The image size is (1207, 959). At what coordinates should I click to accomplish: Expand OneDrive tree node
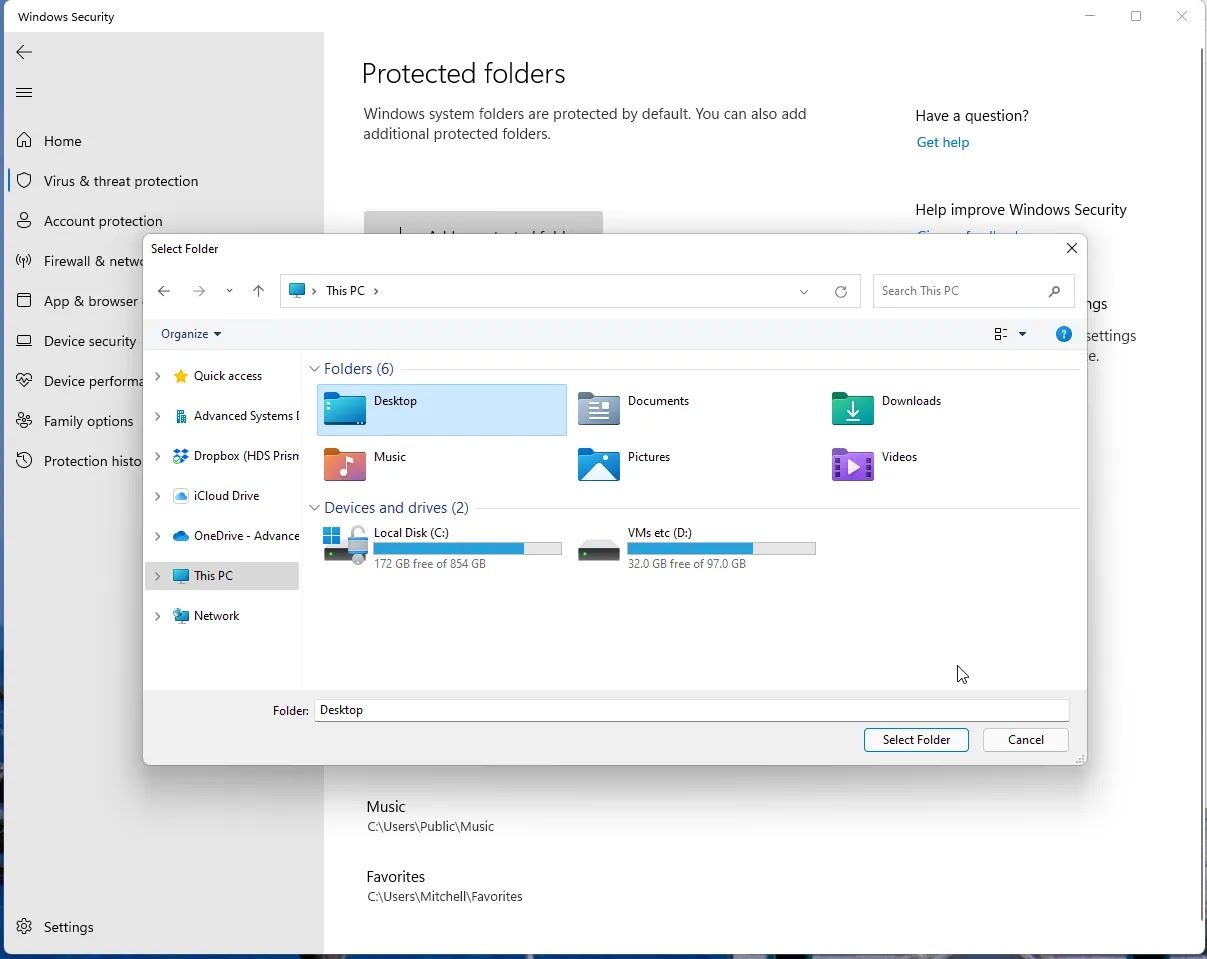(x=157, y=536)
